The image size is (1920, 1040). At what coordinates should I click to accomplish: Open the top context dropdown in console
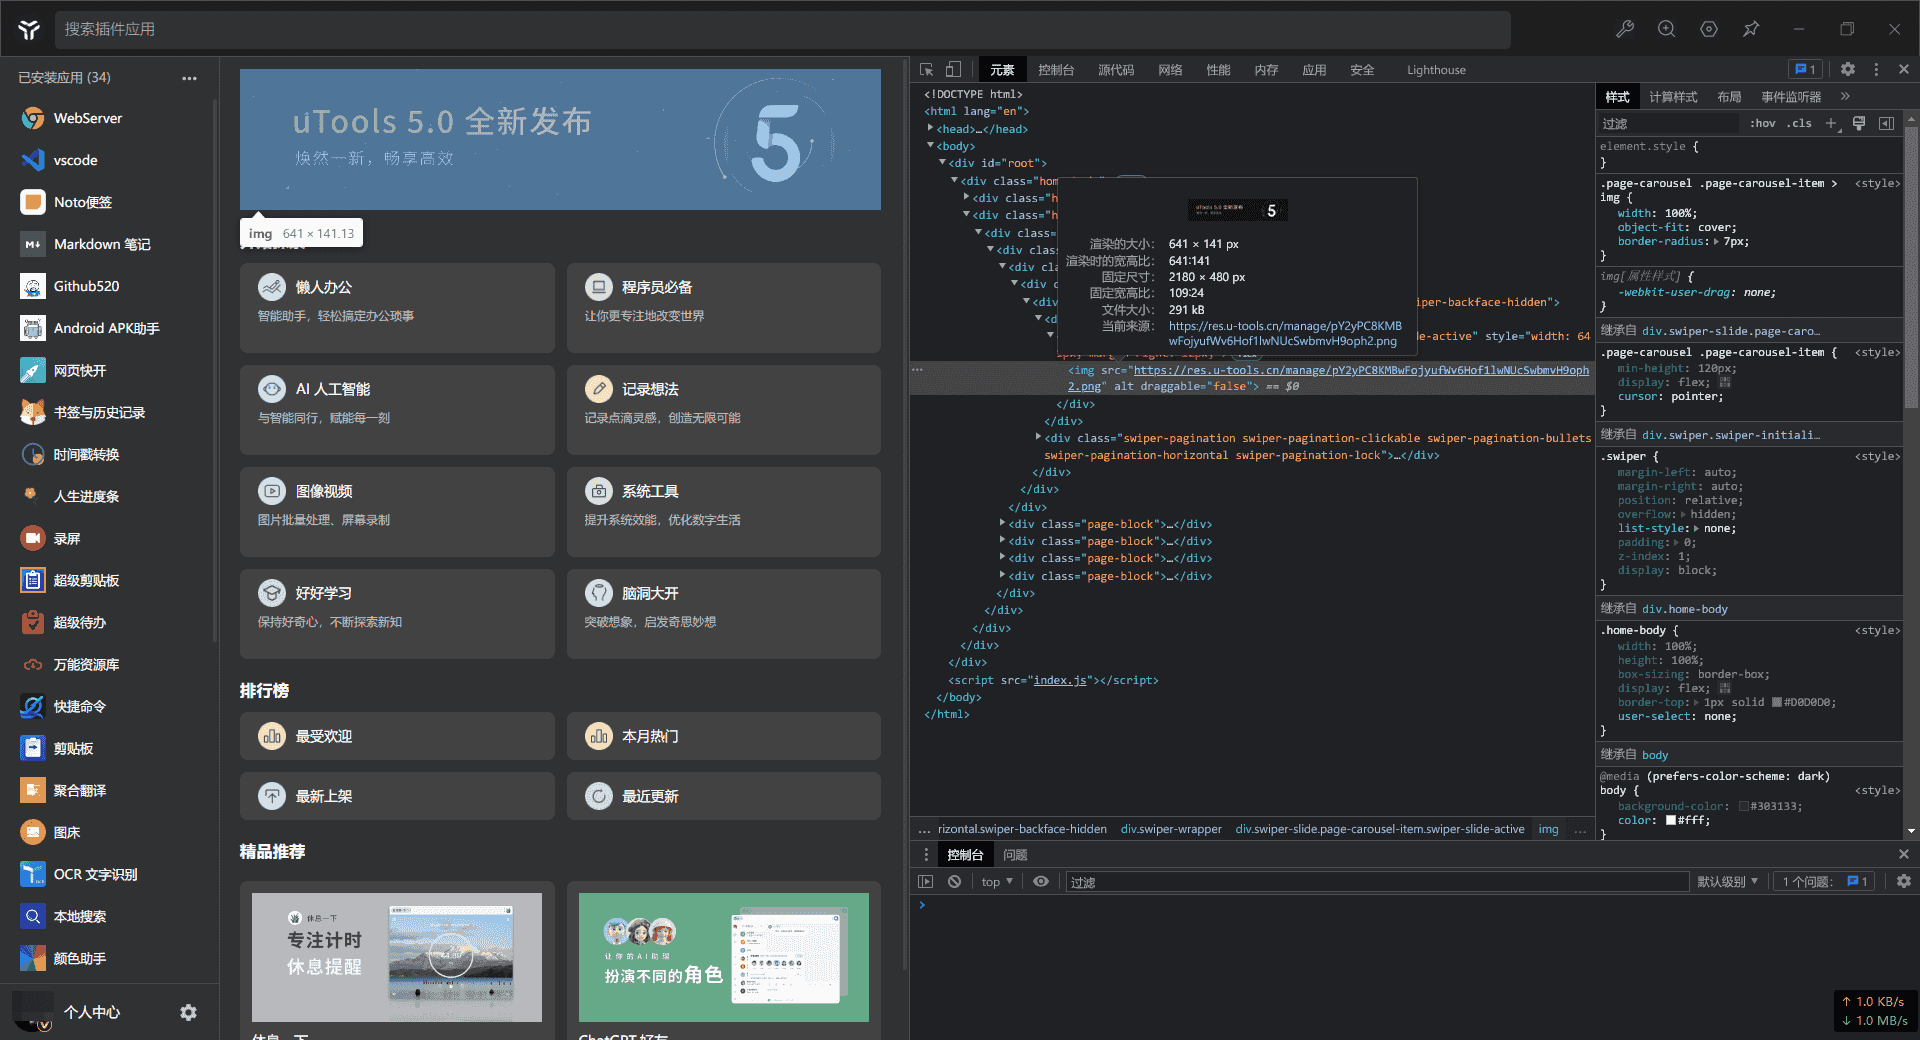pos(997,881)
